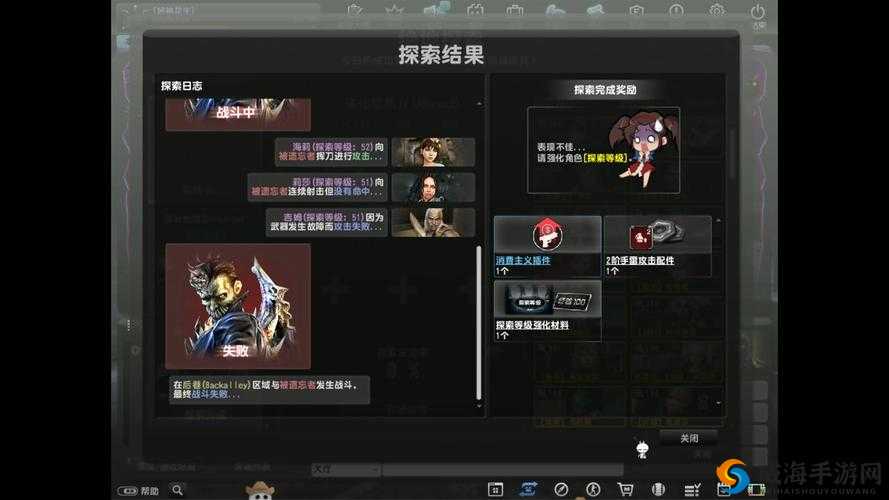The width and height of the screenshot is (889, 500).
Task: Click the blue swap arrows icon
Action: click(x=528, y=489)
